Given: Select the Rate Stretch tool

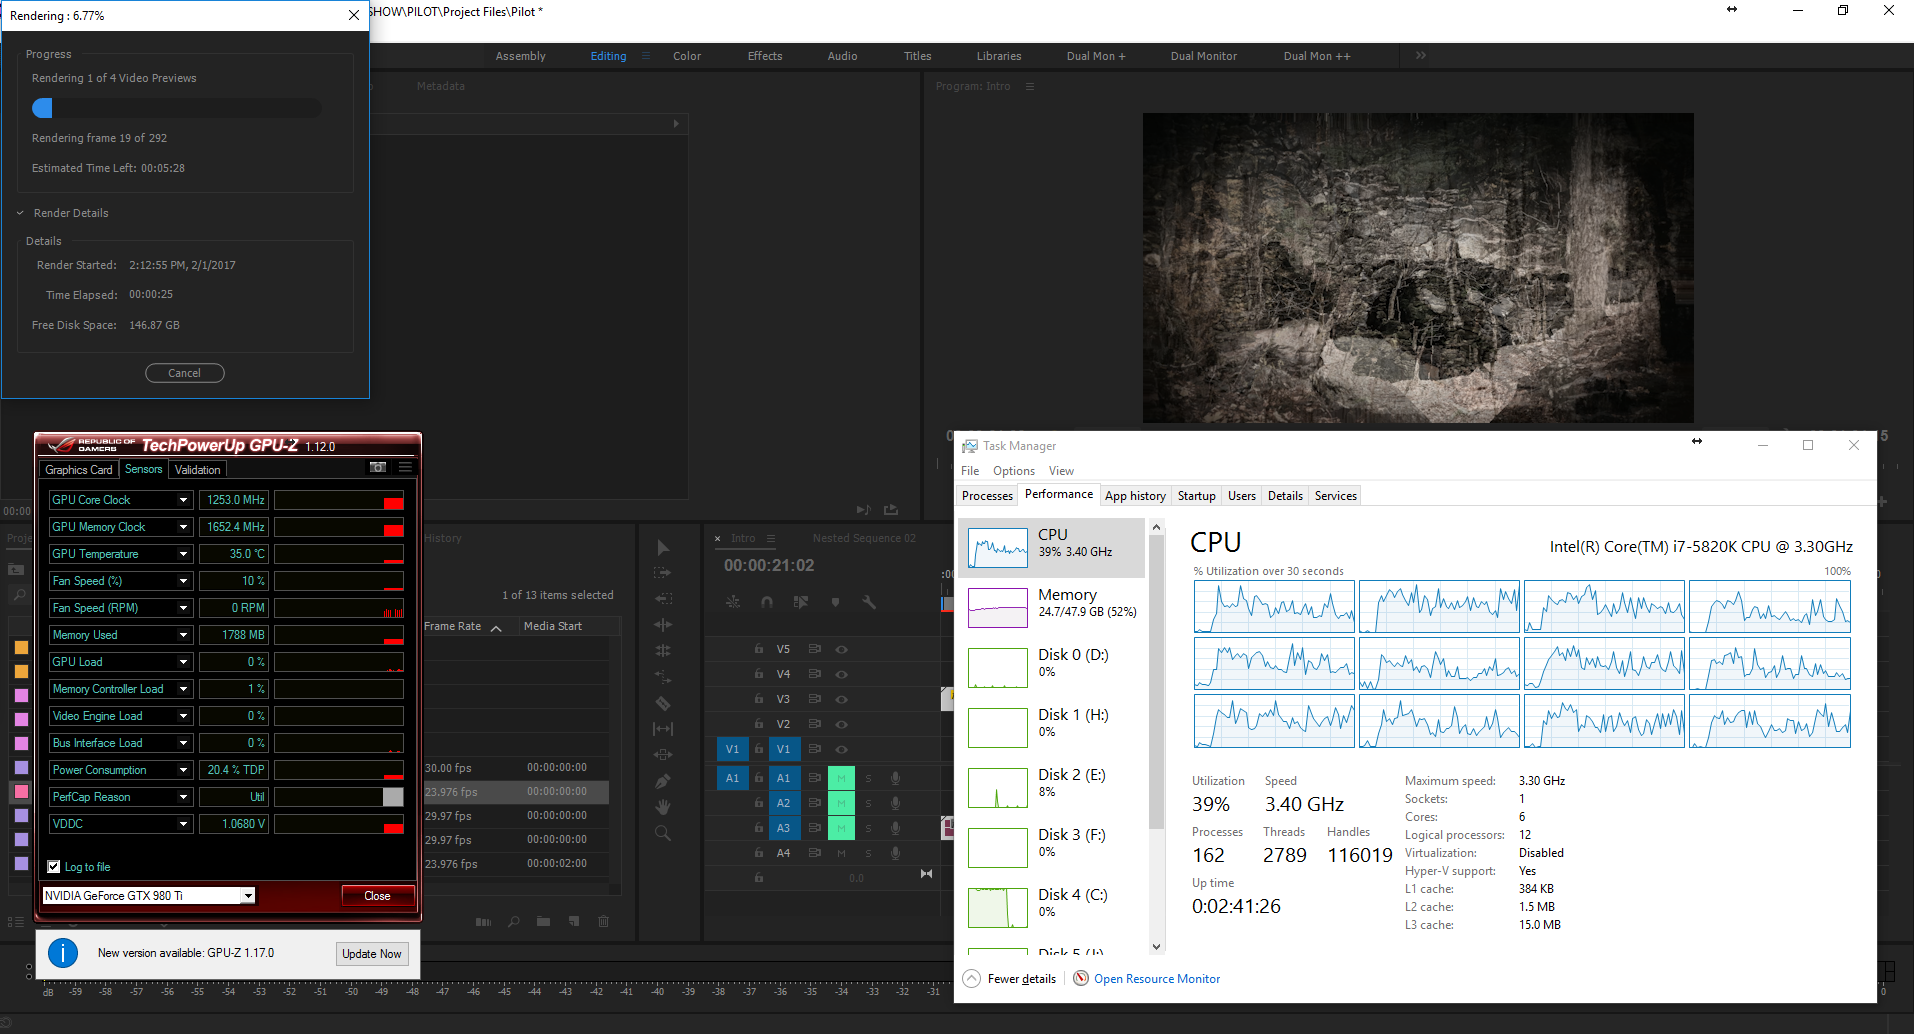Looking at the screenshot, I should [x=663, y=677].
